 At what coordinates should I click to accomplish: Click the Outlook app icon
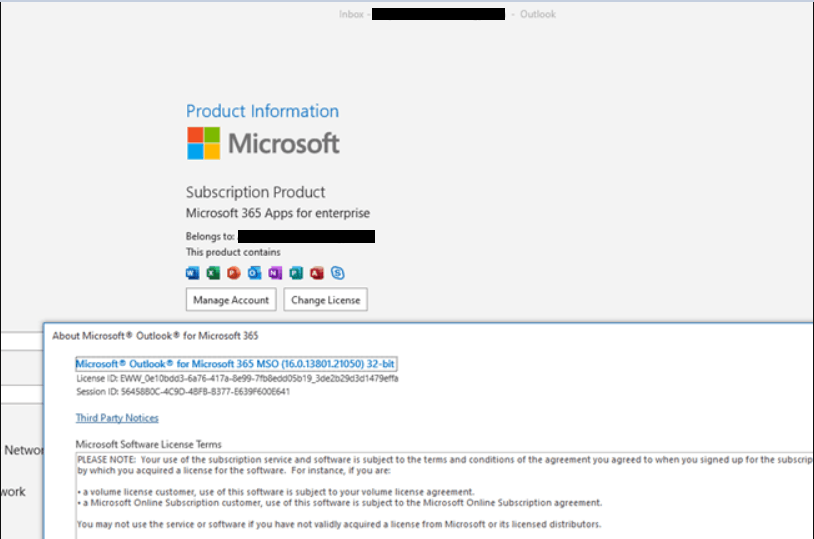pyautogui.click(x=254, y=273)
